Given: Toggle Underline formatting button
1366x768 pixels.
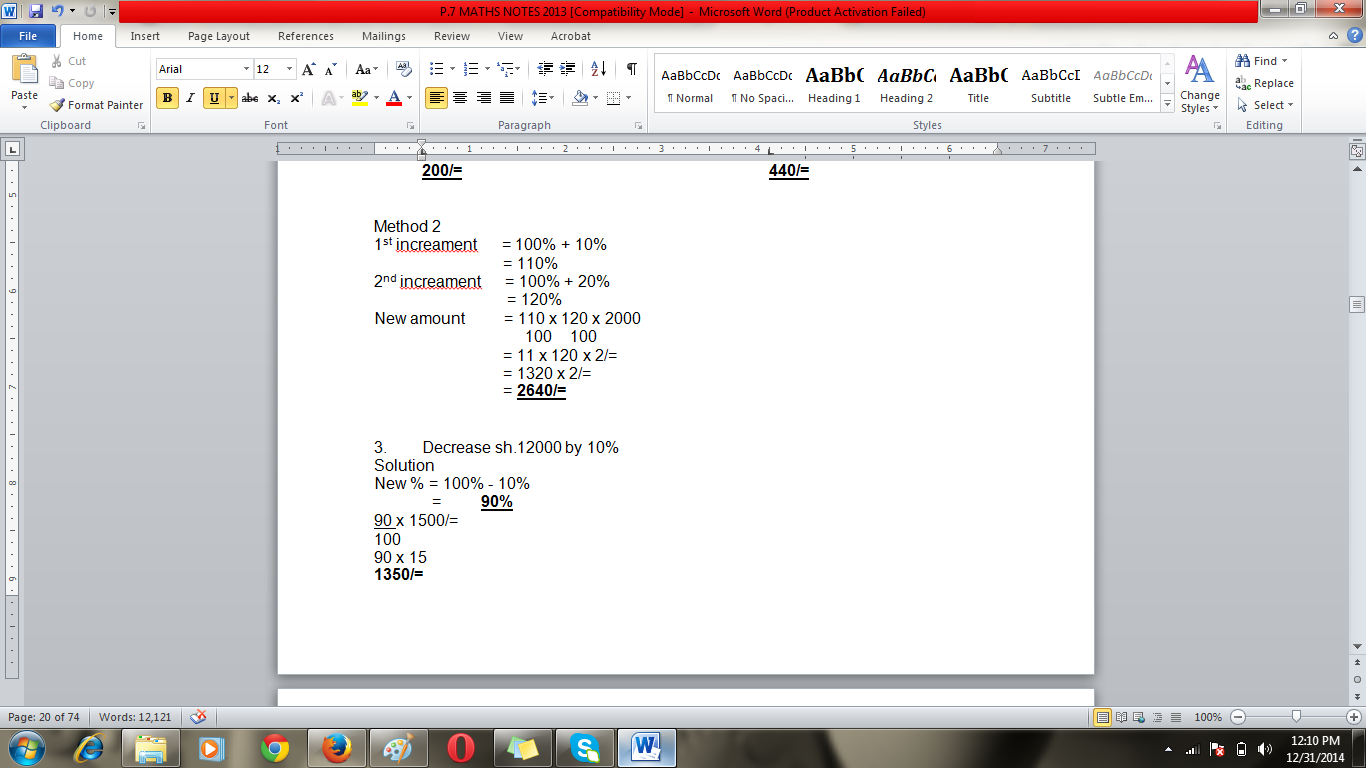Looking at the screenshot, I should click(214, 98).
